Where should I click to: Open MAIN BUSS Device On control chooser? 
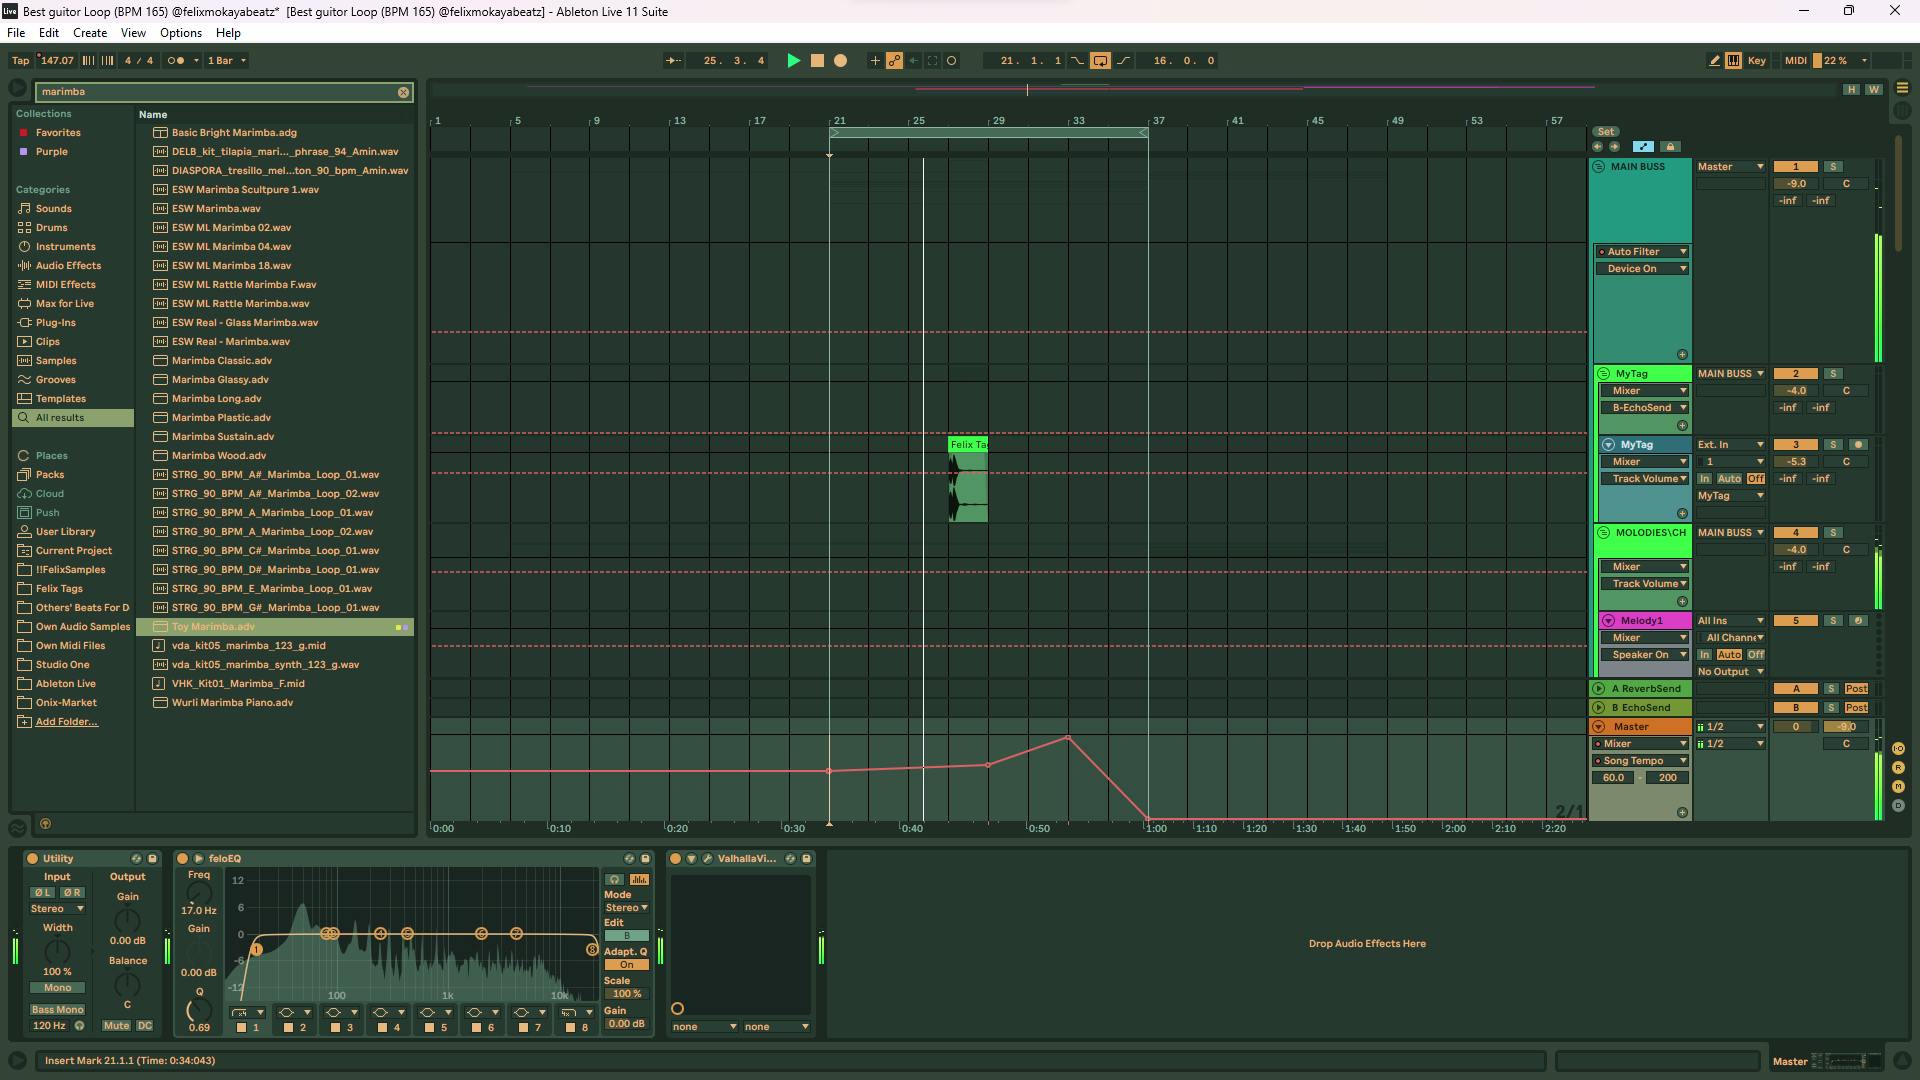click(1642, 269)
